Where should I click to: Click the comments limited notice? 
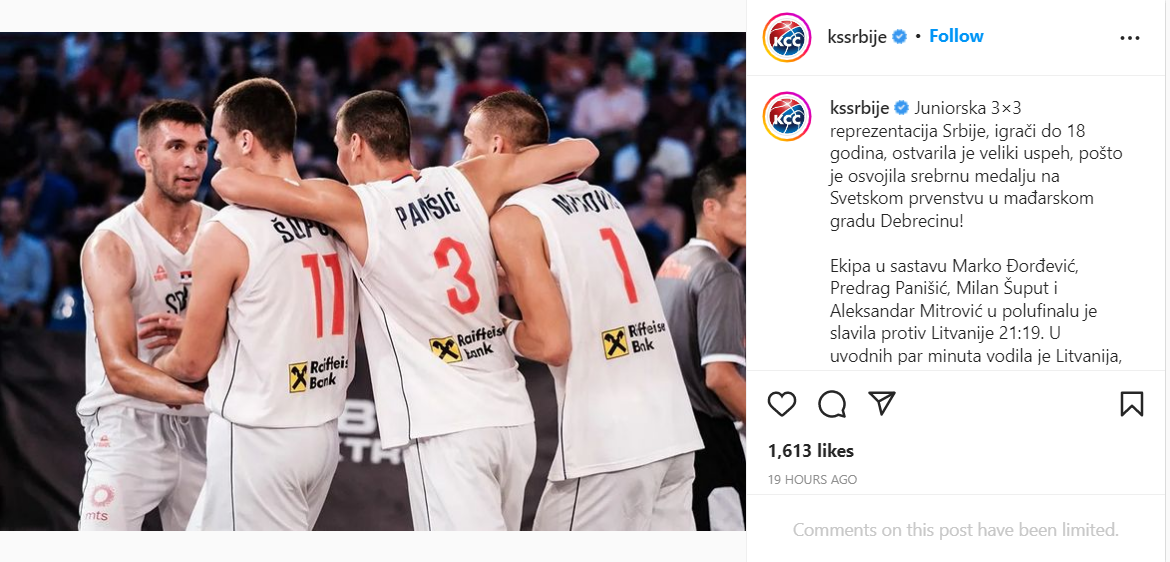[955, 530]
